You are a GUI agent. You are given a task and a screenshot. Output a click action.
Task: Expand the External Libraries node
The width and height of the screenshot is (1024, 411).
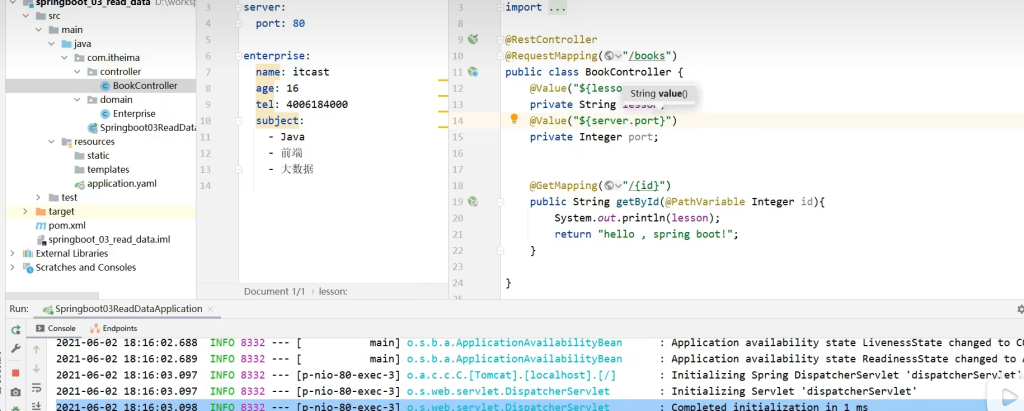(x=12, y=254)
